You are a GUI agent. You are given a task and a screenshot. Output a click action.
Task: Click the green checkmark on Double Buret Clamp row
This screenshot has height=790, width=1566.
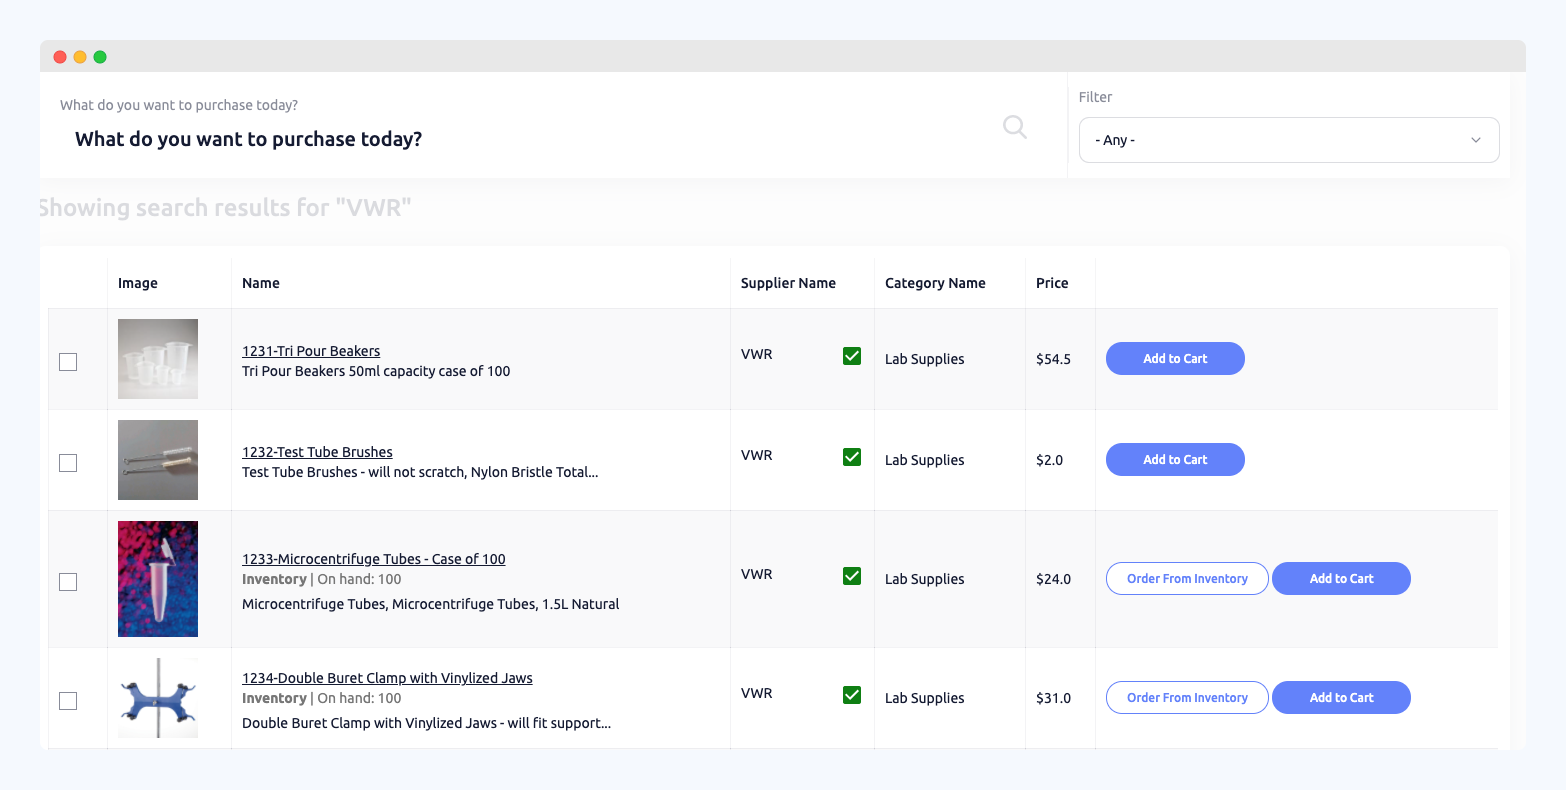point(851,694)
